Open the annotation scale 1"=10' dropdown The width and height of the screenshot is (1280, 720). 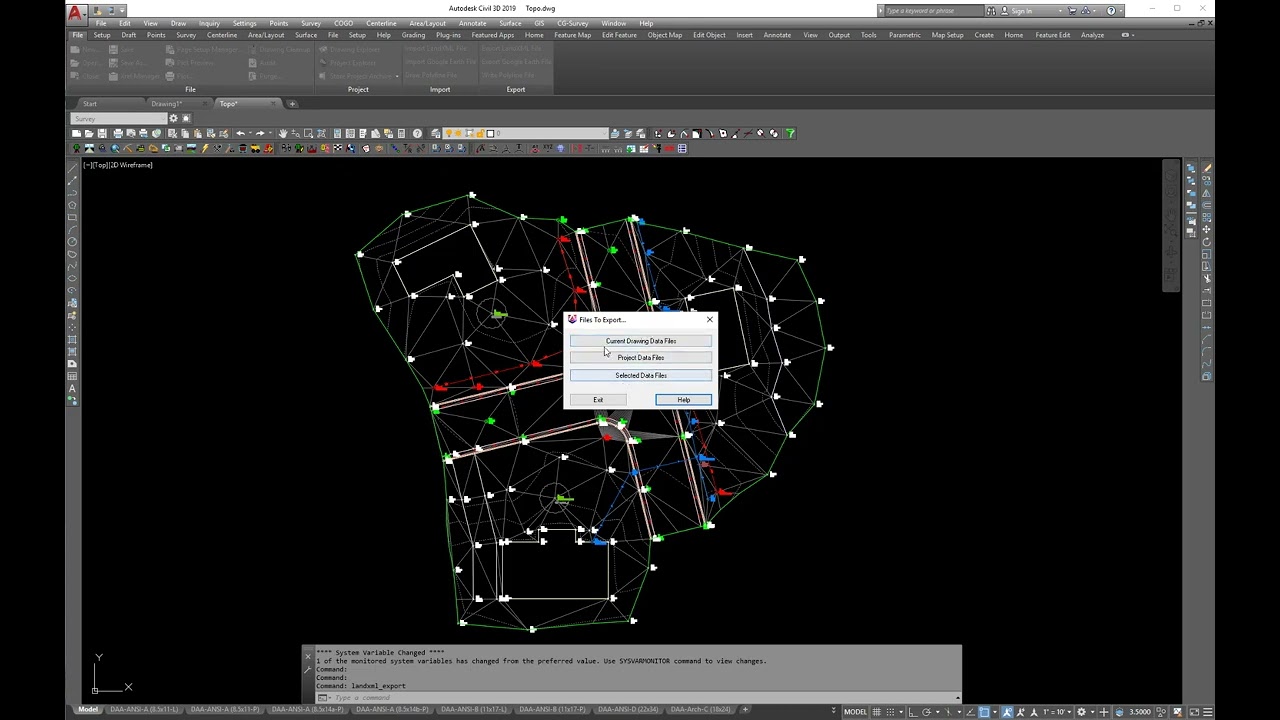point(1058,712)
